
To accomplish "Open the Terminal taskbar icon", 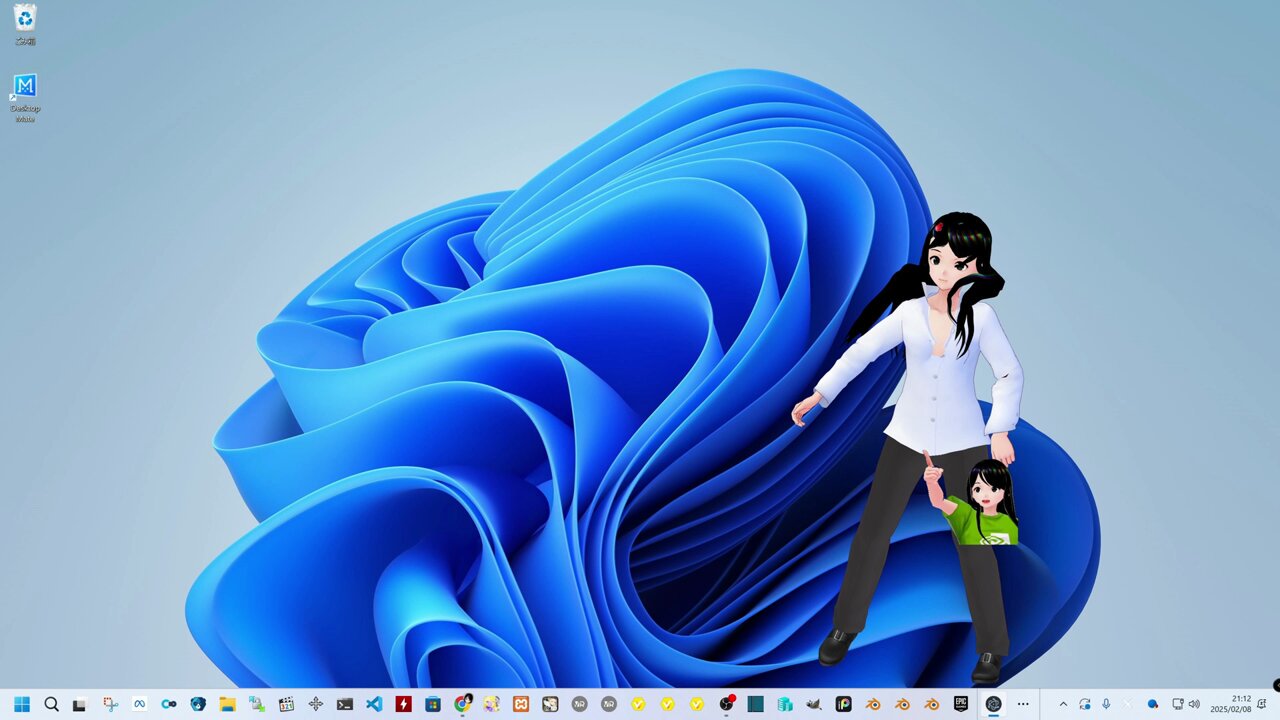I will tap(345, 704).
